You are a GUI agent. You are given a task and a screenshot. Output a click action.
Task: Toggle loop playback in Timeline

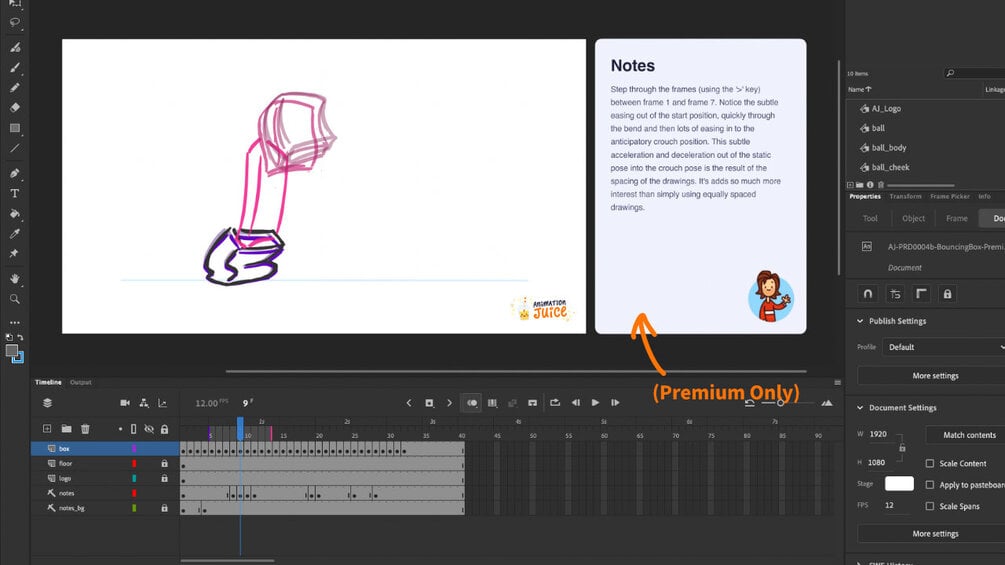pyautogui.click(x=555, y=403)
